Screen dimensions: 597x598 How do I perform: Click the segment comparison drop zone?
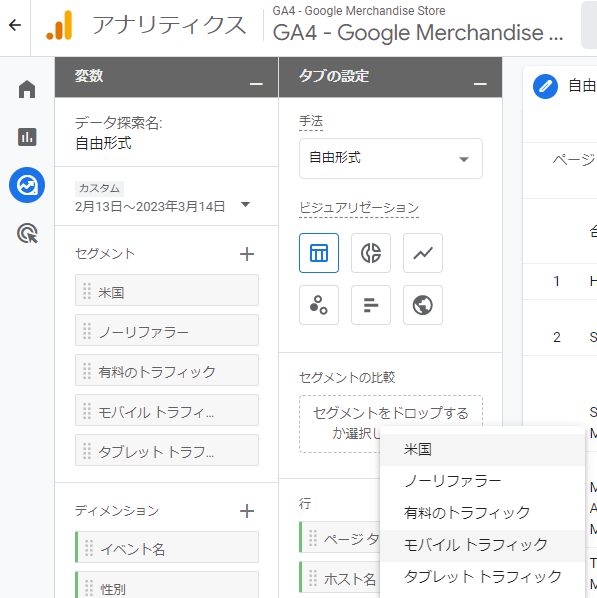click(x=391, y=424)
